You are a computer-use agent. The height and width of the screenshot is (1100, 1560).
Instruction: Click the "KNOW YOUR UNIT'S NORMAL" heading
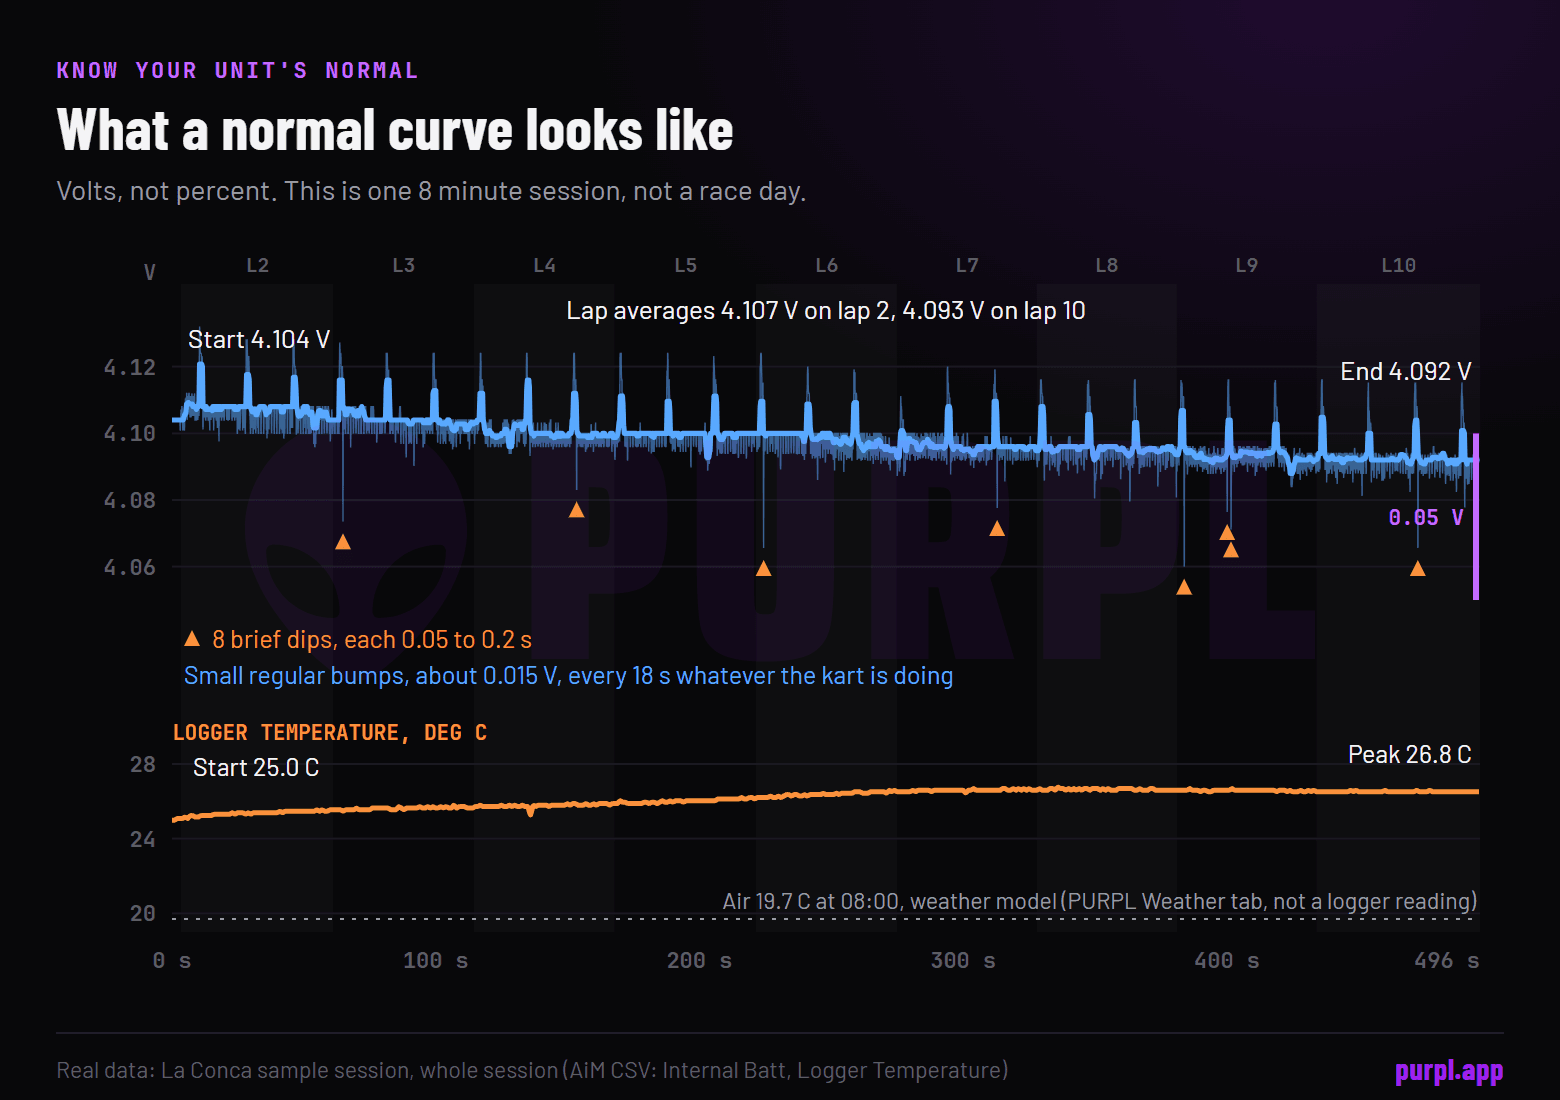pos(237,71)
